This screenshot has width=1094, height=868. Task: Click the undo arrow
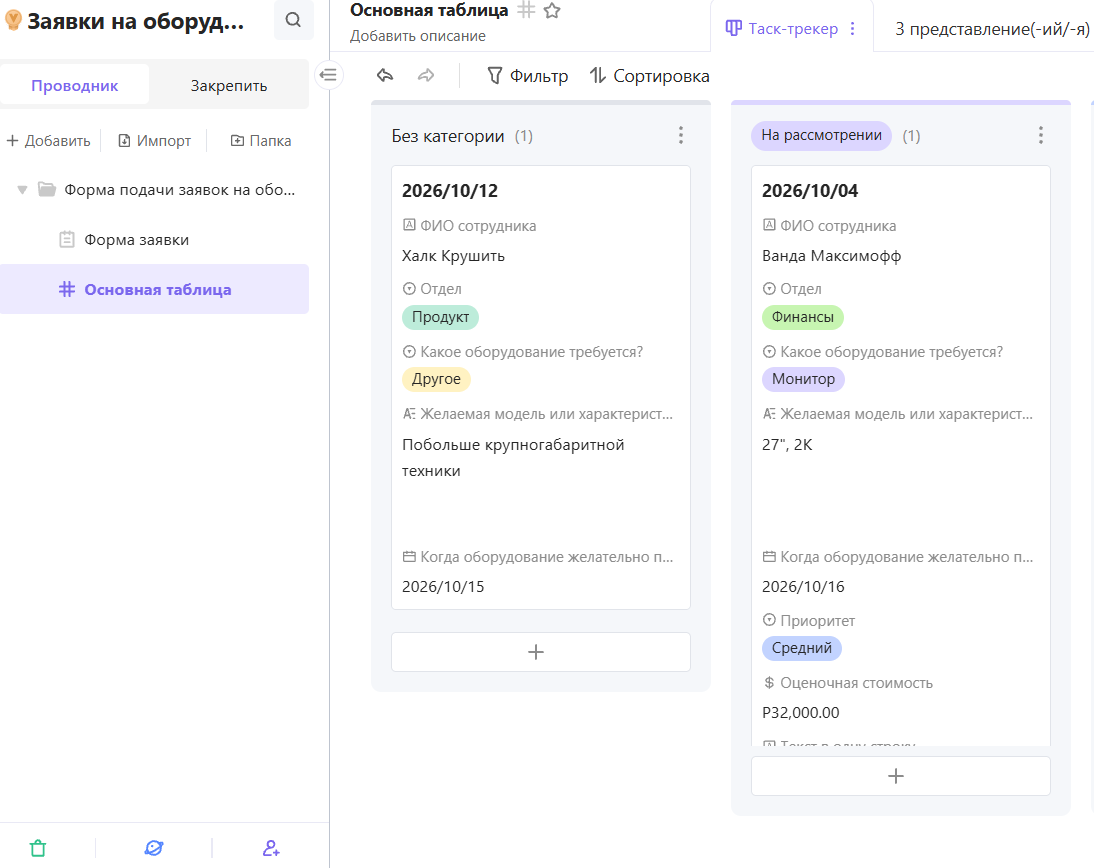[x=385, y=75]
